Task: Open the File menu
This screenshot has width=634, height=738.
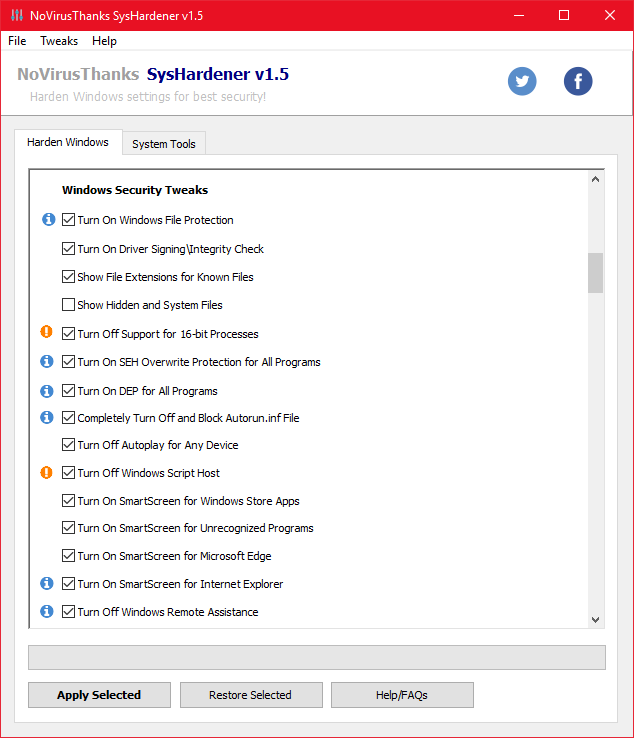Action: 17,41
